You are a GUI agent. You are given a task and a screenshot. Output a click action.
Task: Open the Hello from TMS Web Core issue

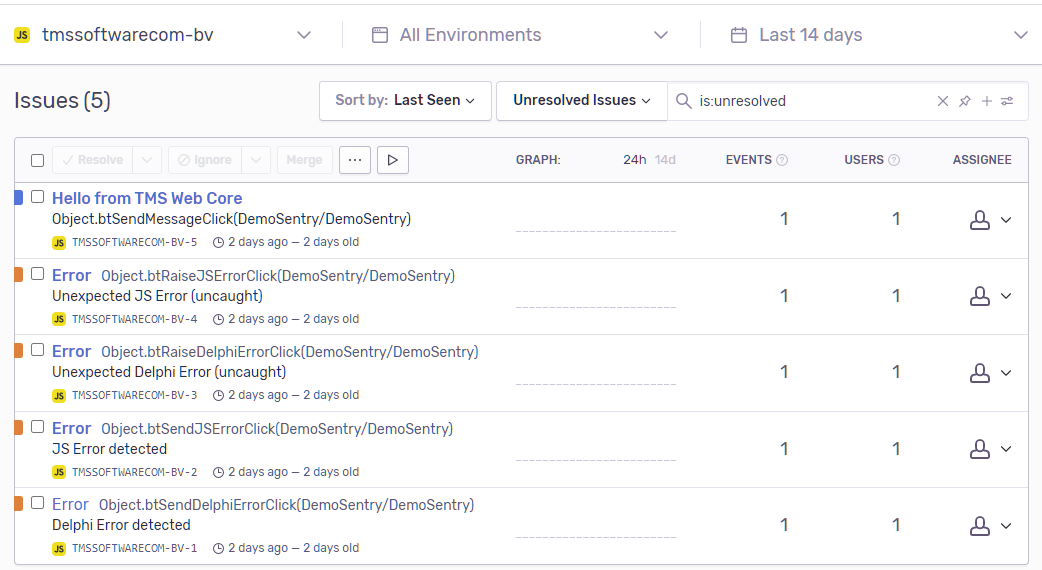tap(147, 198)
